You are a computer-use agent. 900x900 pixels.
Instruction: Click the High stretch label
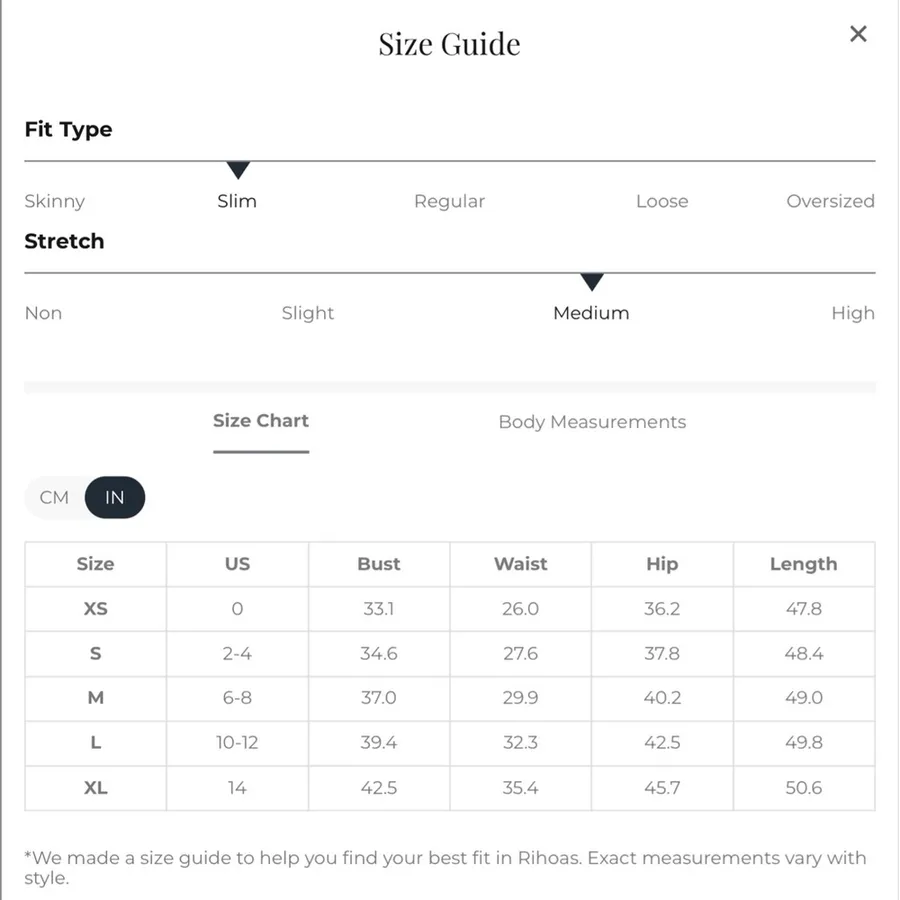point(853,313)
